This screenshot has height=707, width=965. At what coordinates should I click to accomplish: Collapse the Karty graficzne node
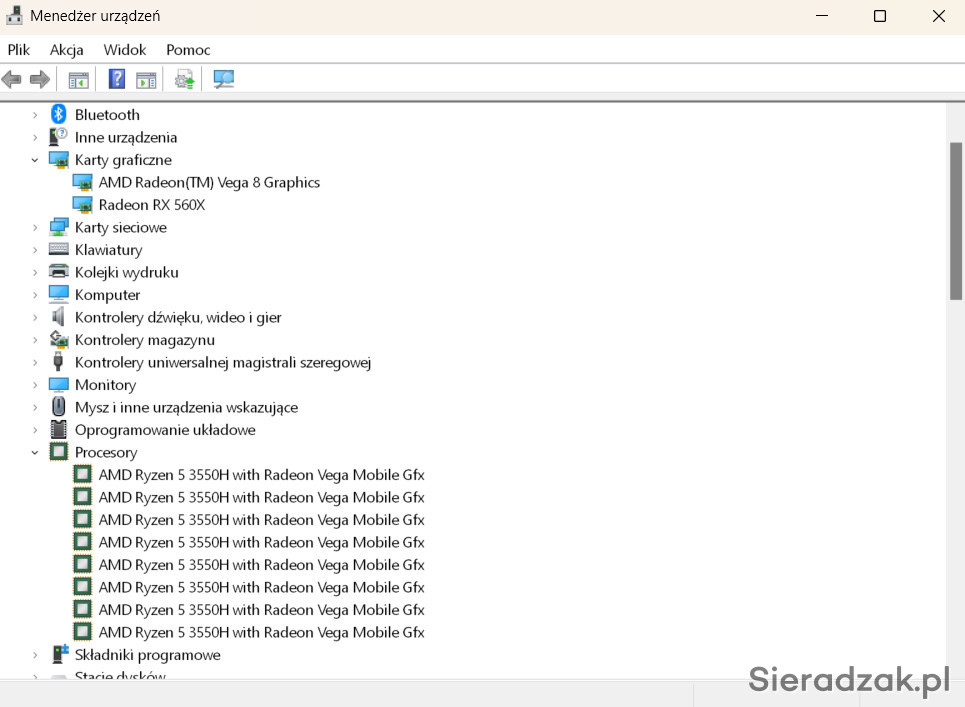tap(35, 160)
